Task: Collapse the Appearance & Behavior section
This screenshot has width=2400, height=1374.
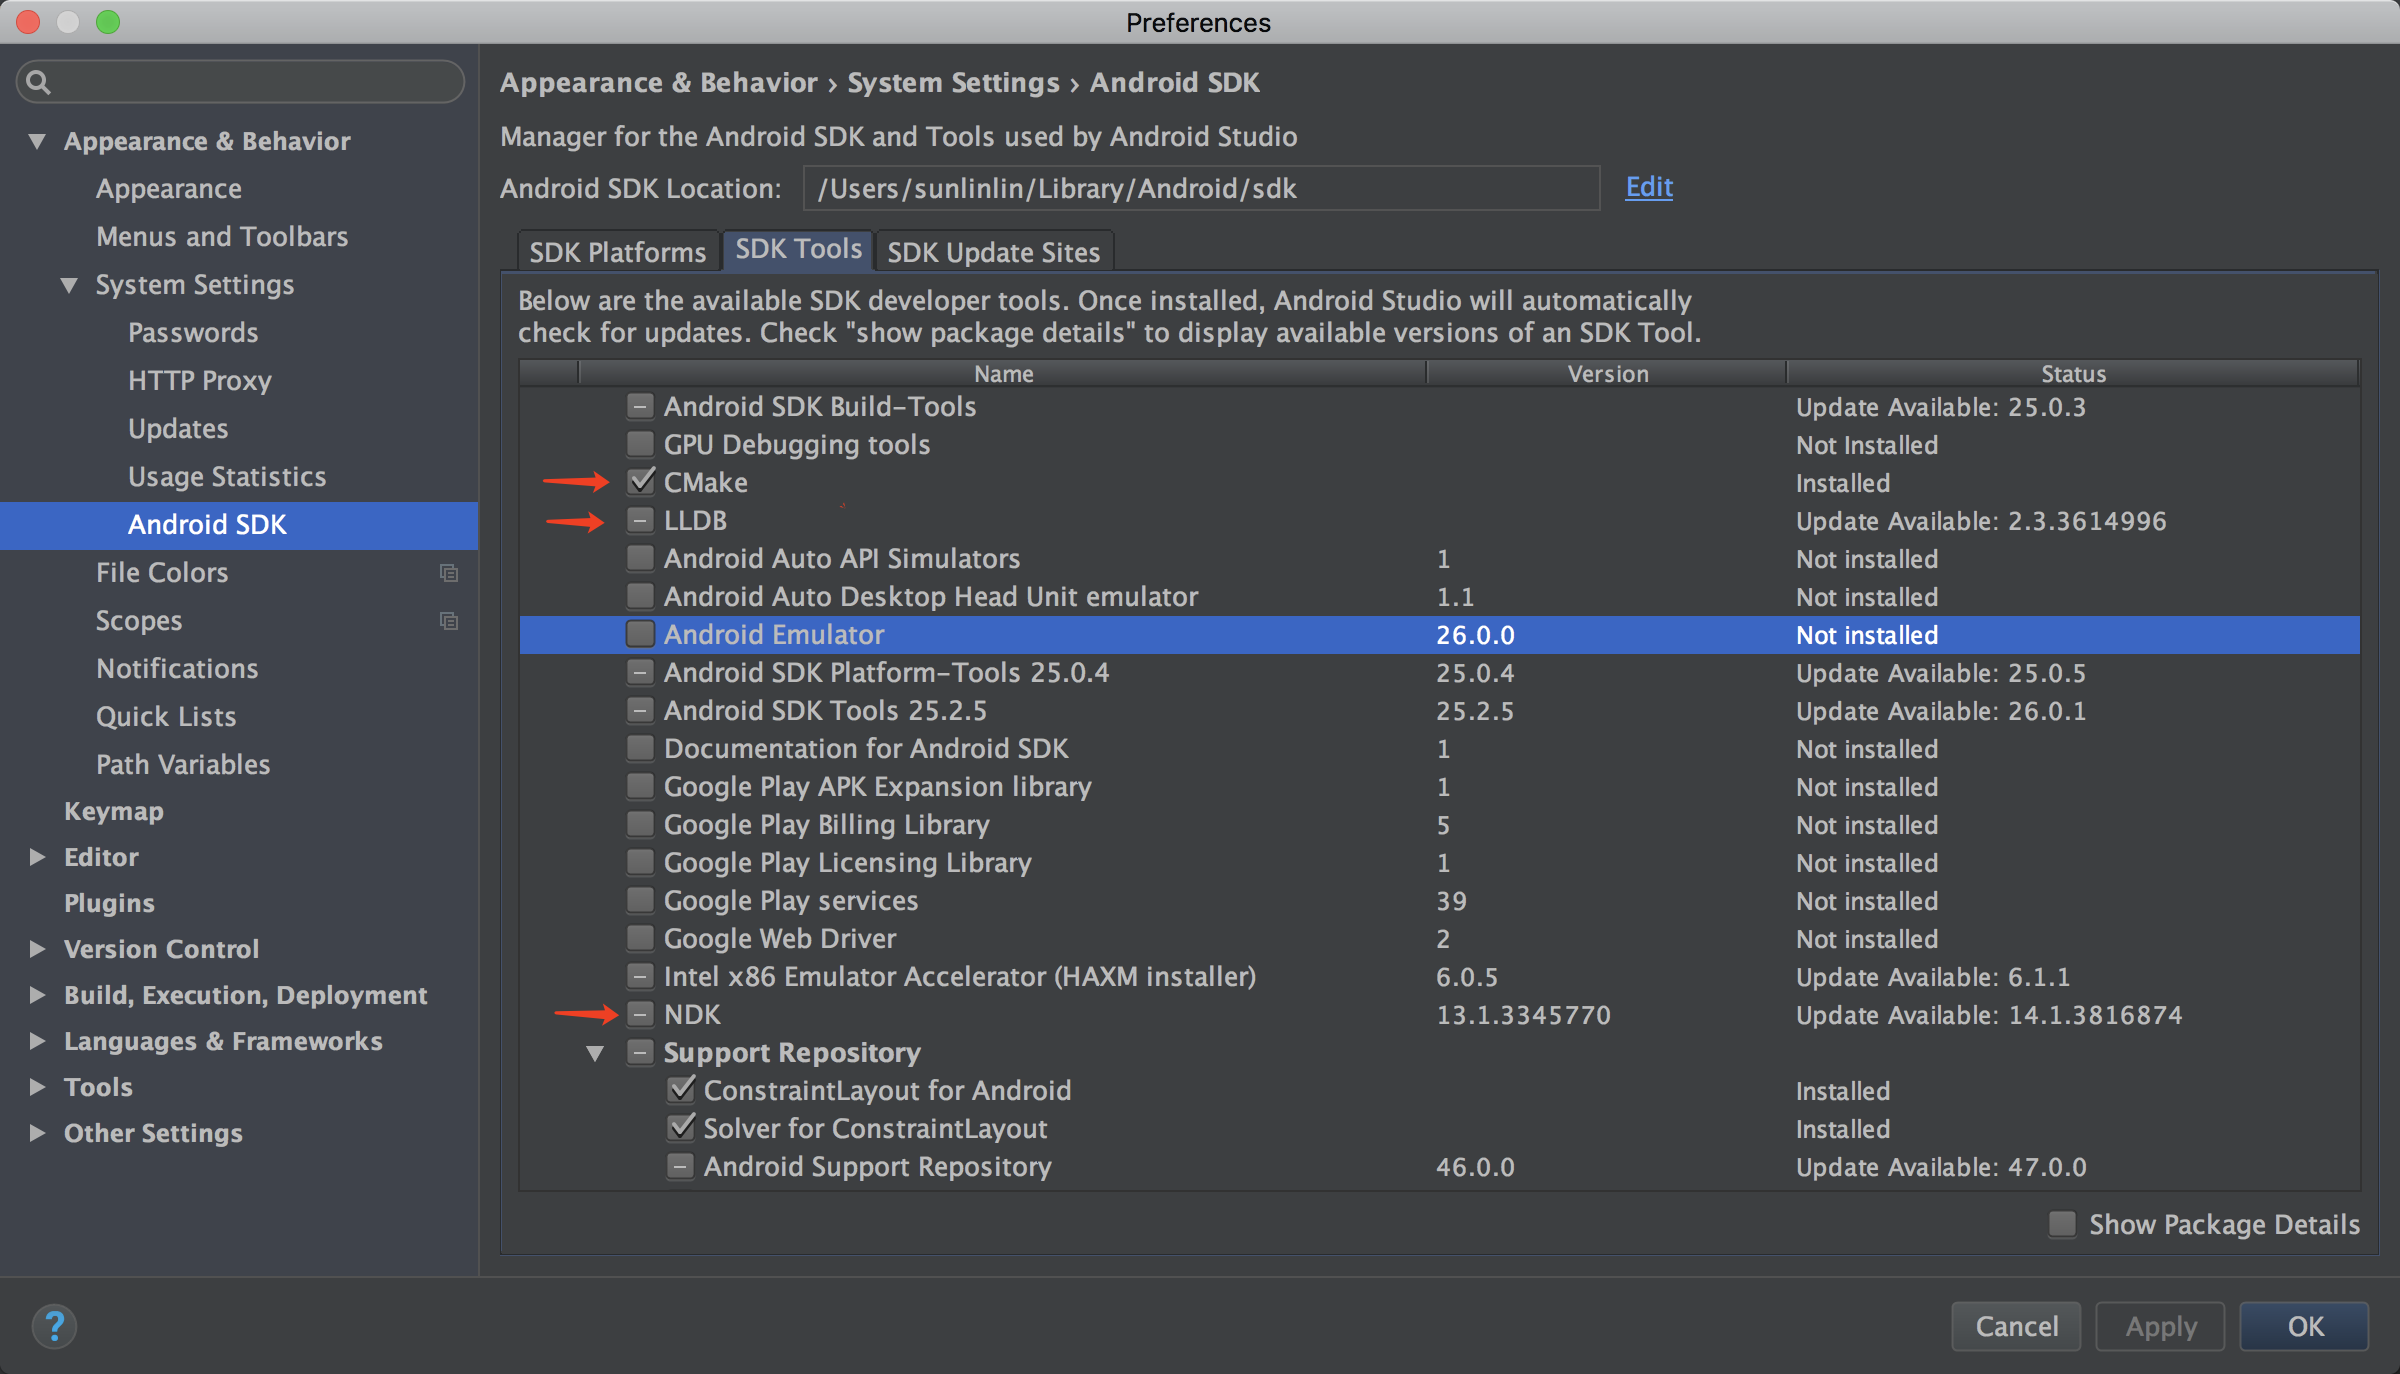Action: pyautogui.click(x=37, y=141)
